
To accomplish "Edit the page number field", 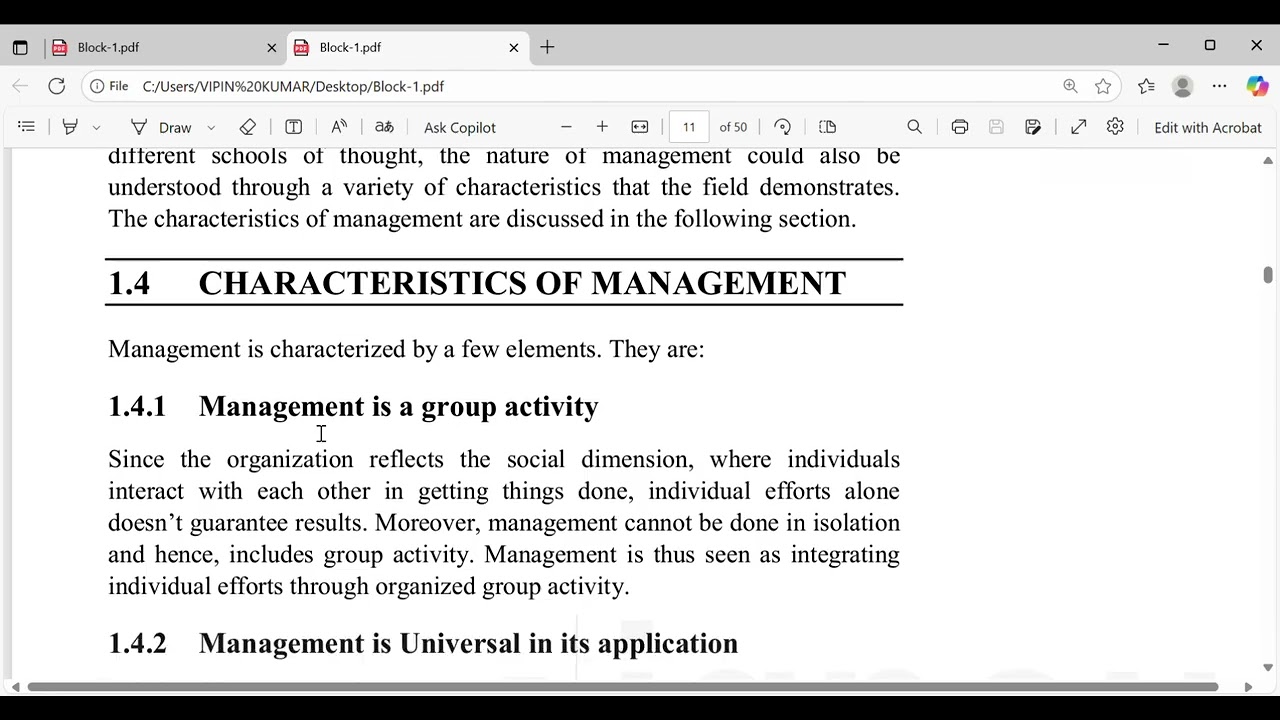I will 689,127.
